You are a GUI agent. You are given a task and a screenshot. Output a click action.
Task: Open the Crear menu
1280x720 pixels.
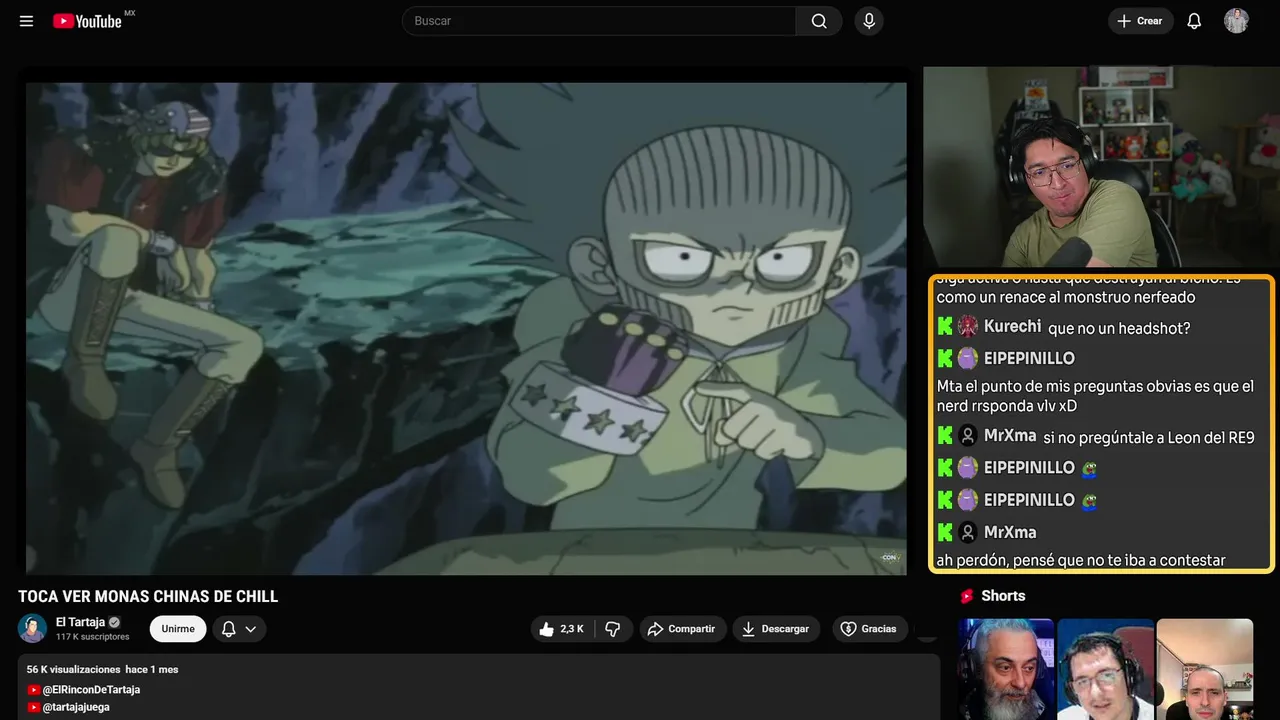point(1140,21)
